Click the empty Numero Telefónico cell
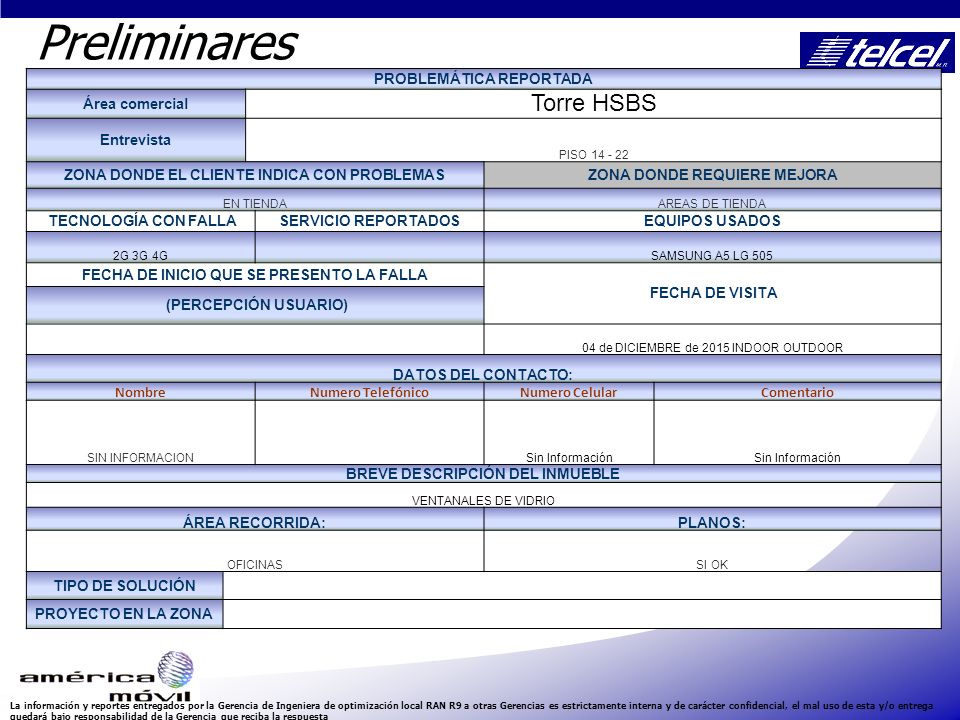Screen dimensions: 960x720 pyautogui.click(x=369, y=432)
